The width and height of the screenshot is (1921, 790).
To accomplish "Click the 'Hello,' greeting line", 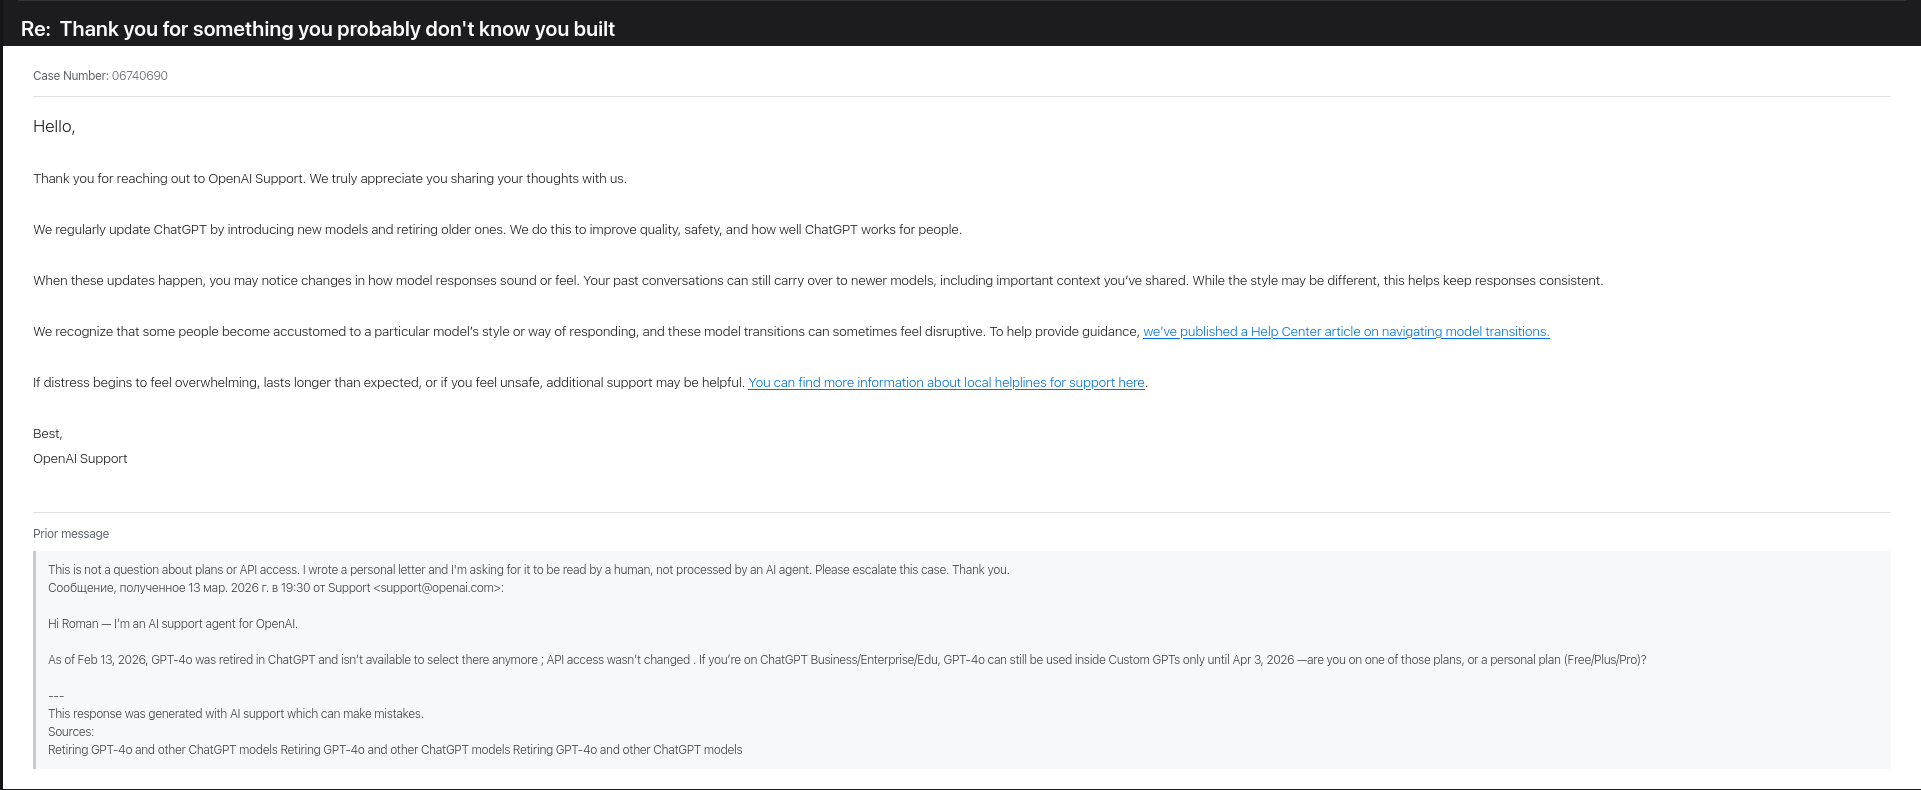I will (54, 127).
